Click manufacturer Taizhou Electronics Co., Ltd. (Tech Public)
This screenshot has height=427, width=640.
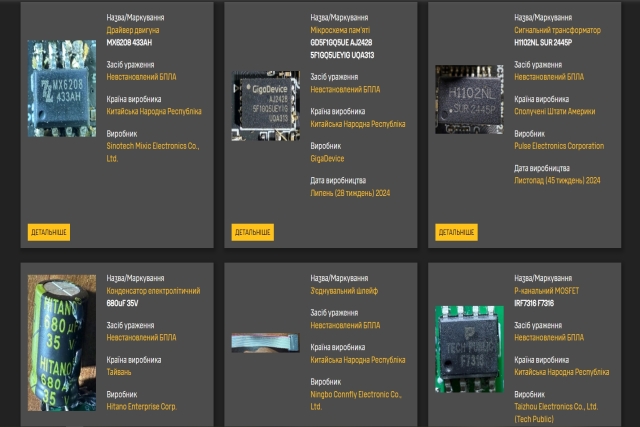tap(556, 413)
